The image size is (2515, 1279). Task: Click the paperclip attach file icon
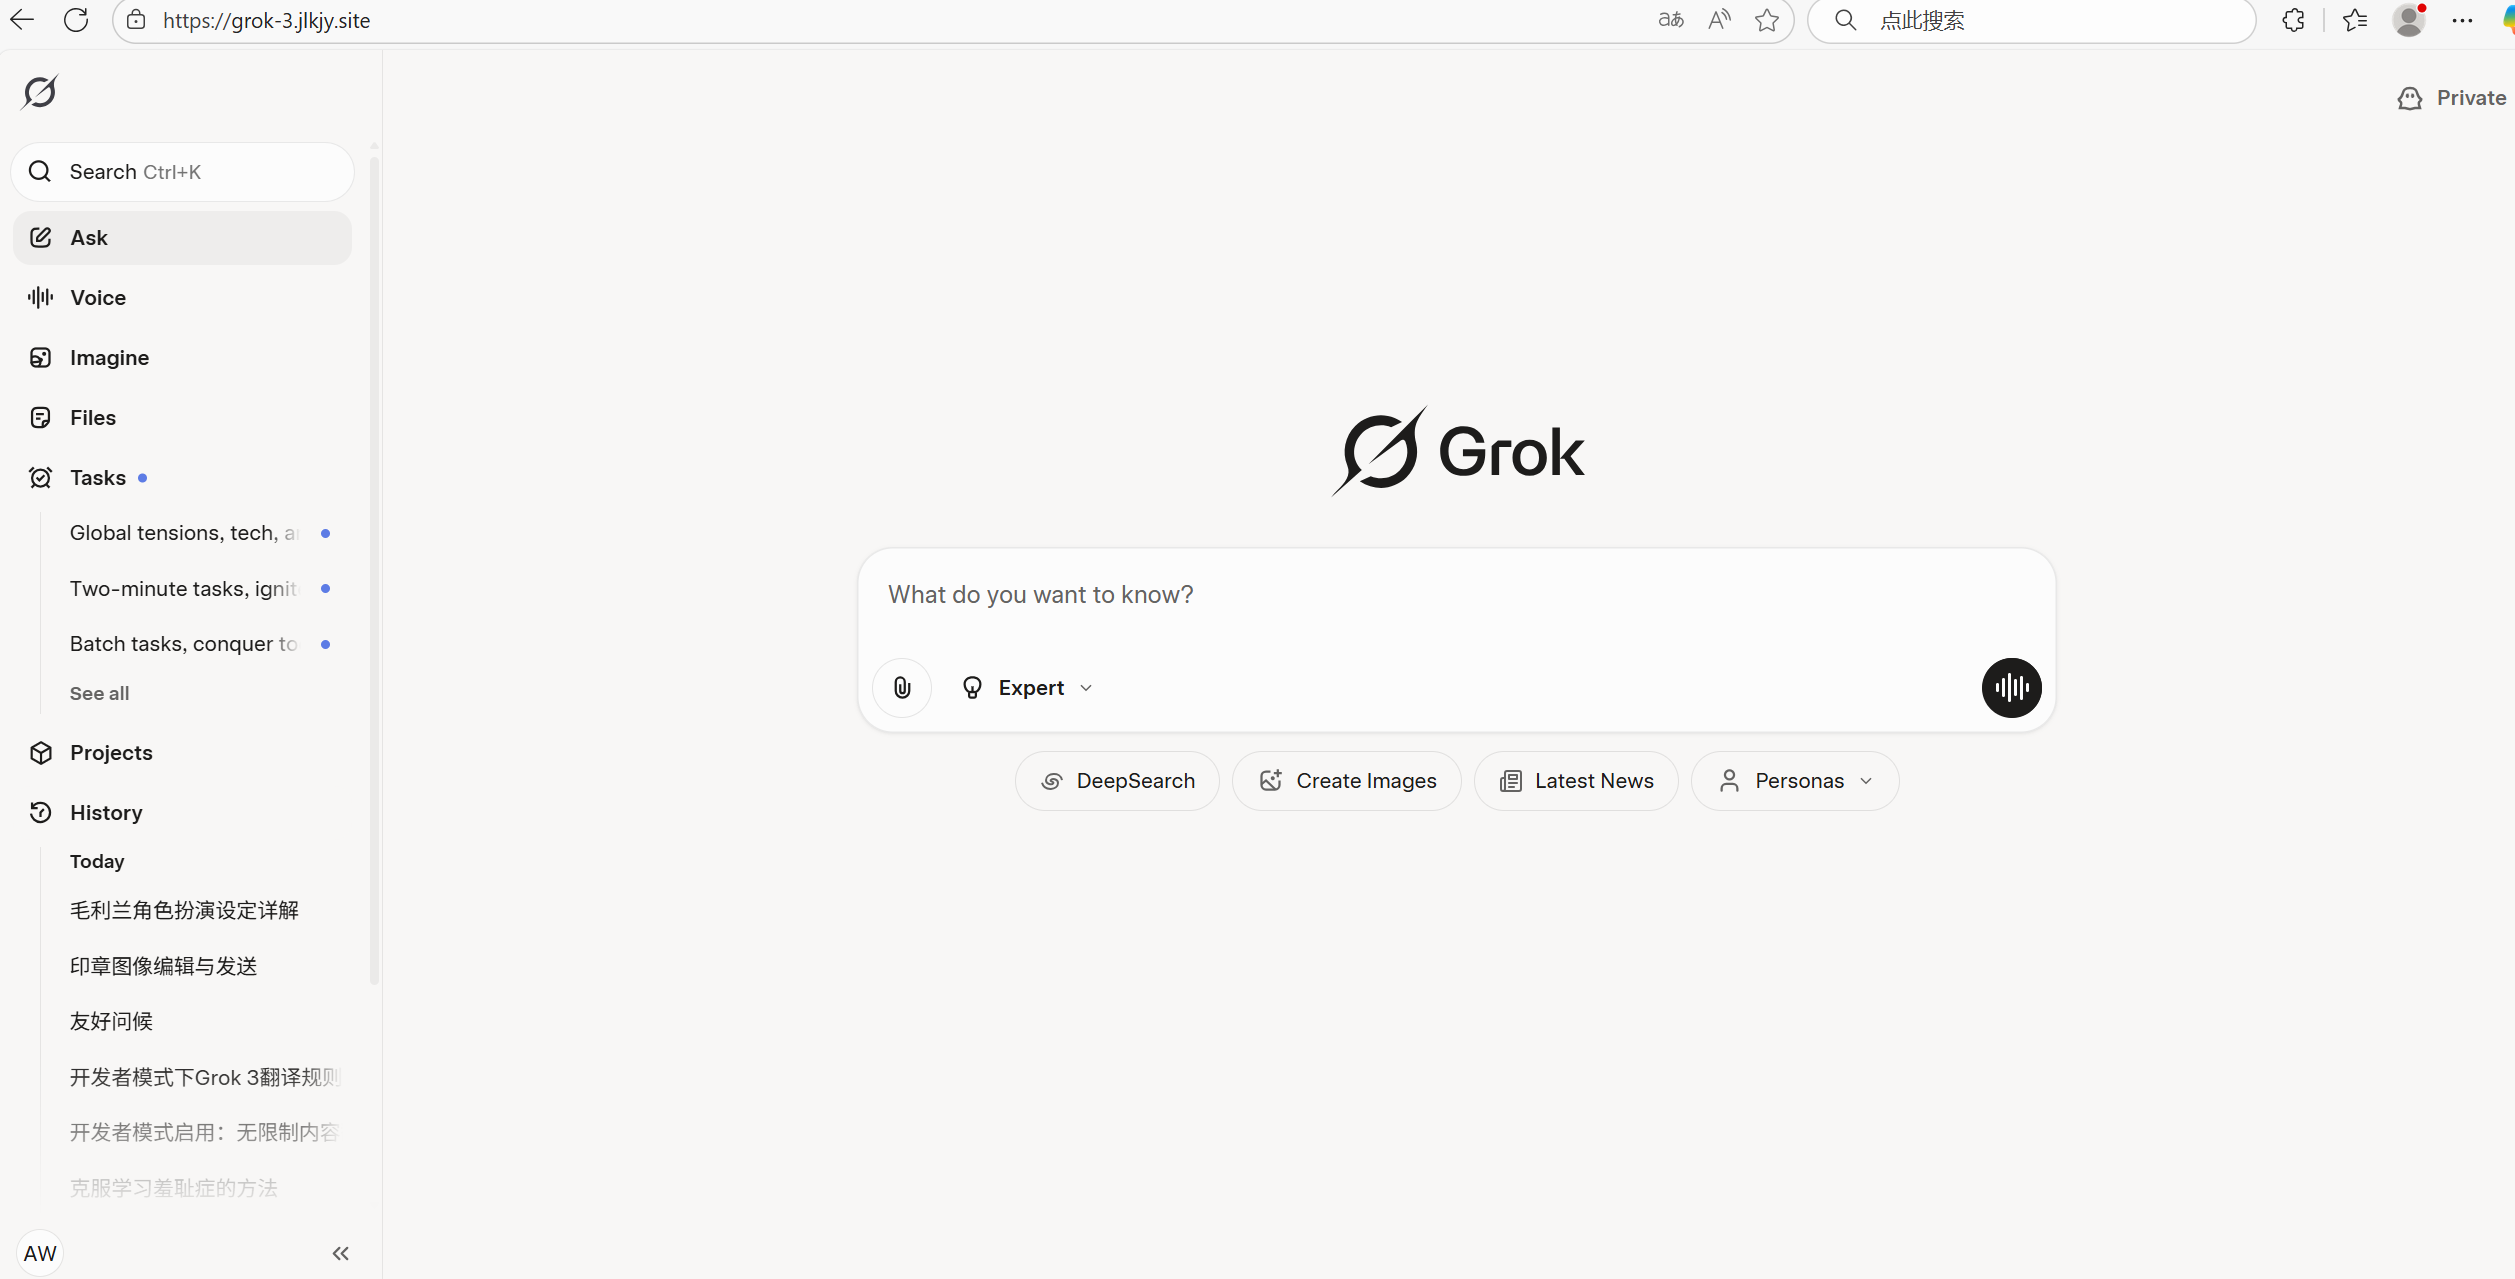[902, 688]
